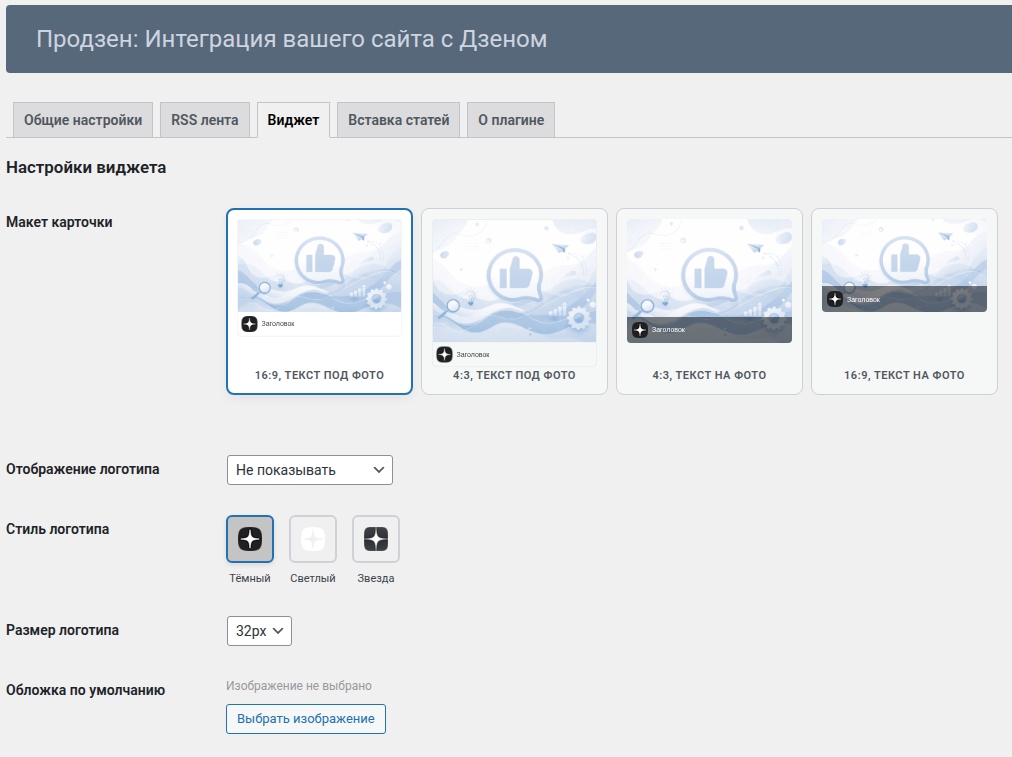Image resolution: width=1012 pixels, height=757 pixels.
Task: Open the 'О плагине' tab
Action: 511,120
